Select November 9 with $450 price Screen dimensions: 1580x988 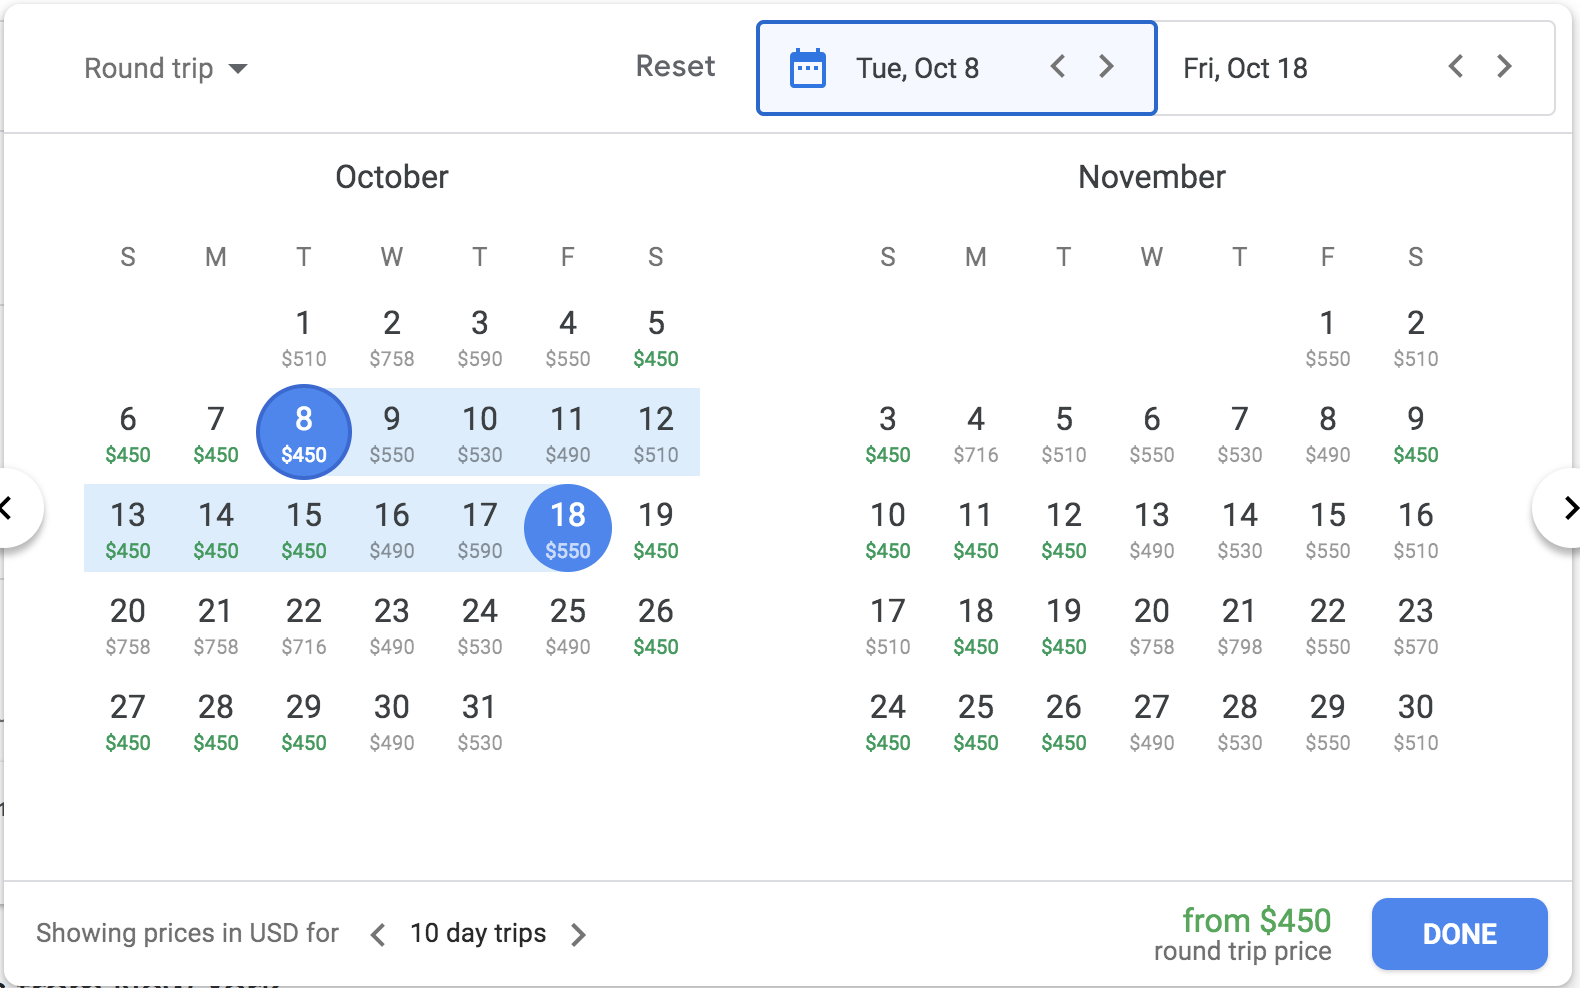coord(1415,433)
